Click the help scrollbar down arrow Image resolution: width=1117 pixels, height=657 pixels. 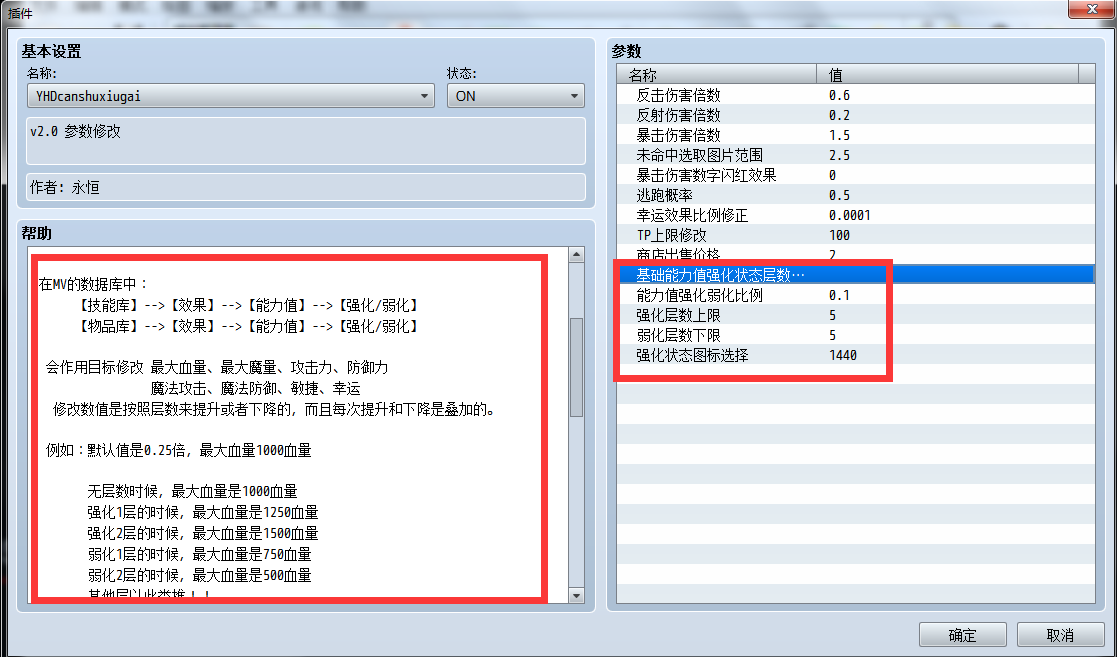click(576, 595)
